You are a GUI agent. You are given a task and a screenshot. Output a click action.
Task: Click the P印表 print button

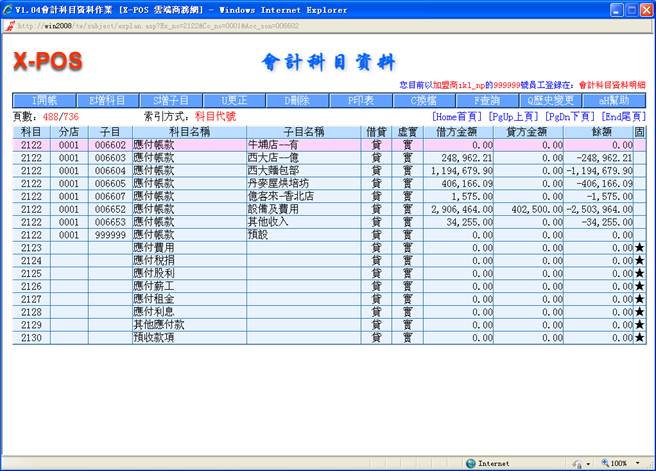[x=359, y=100]
